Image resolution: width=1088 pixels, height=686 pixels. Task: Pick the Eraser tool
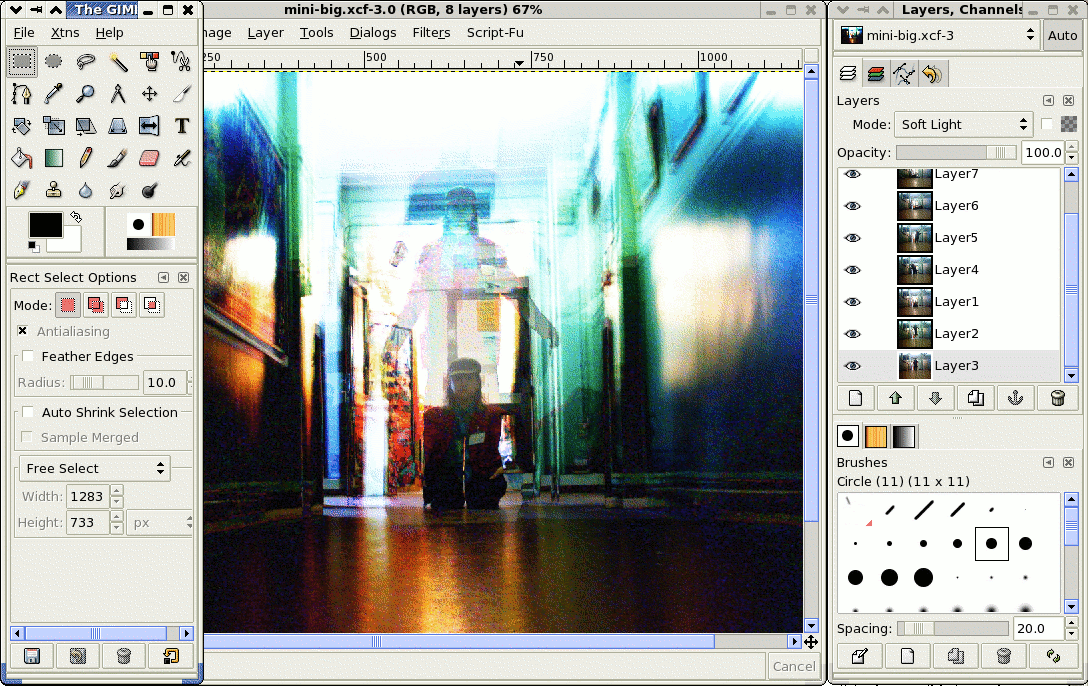(x=149, y=158)
